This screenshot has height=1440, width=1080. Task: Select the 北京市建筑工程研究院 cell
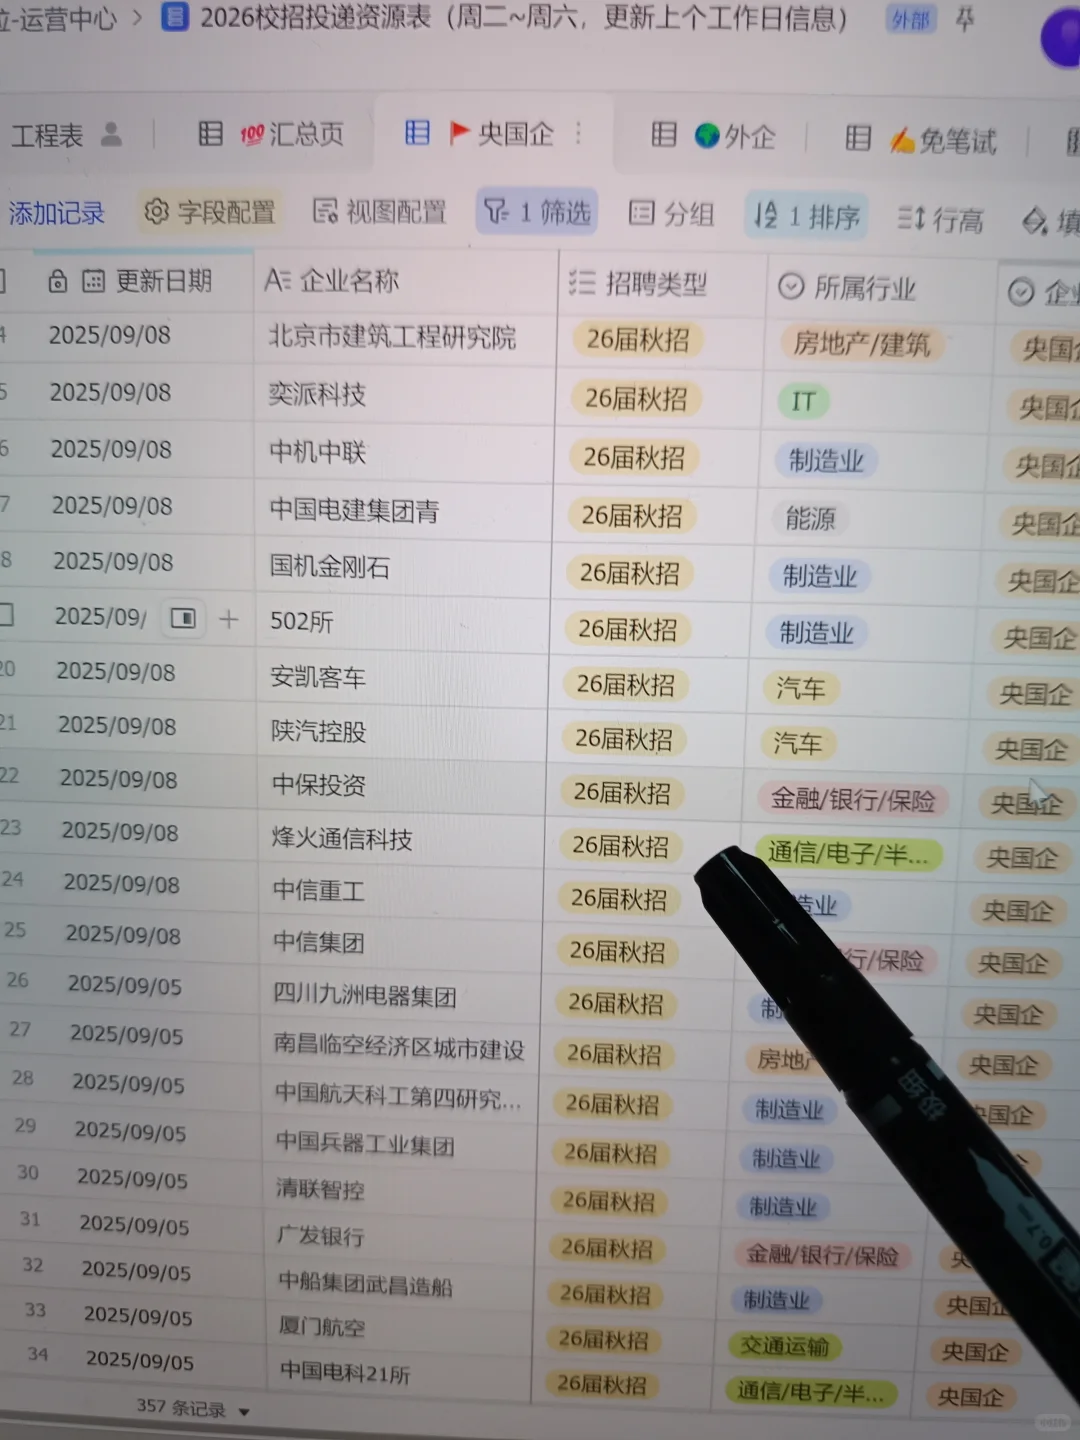click(x=405, y=337)
